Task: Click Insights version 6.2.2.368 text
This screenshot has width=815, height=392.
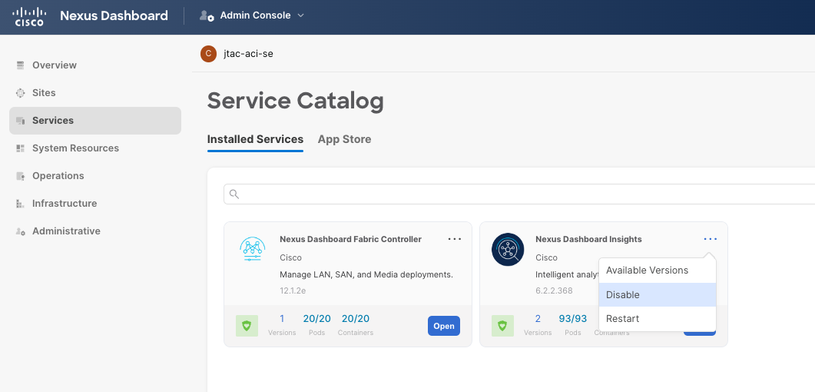Action: tap(554, 291)
